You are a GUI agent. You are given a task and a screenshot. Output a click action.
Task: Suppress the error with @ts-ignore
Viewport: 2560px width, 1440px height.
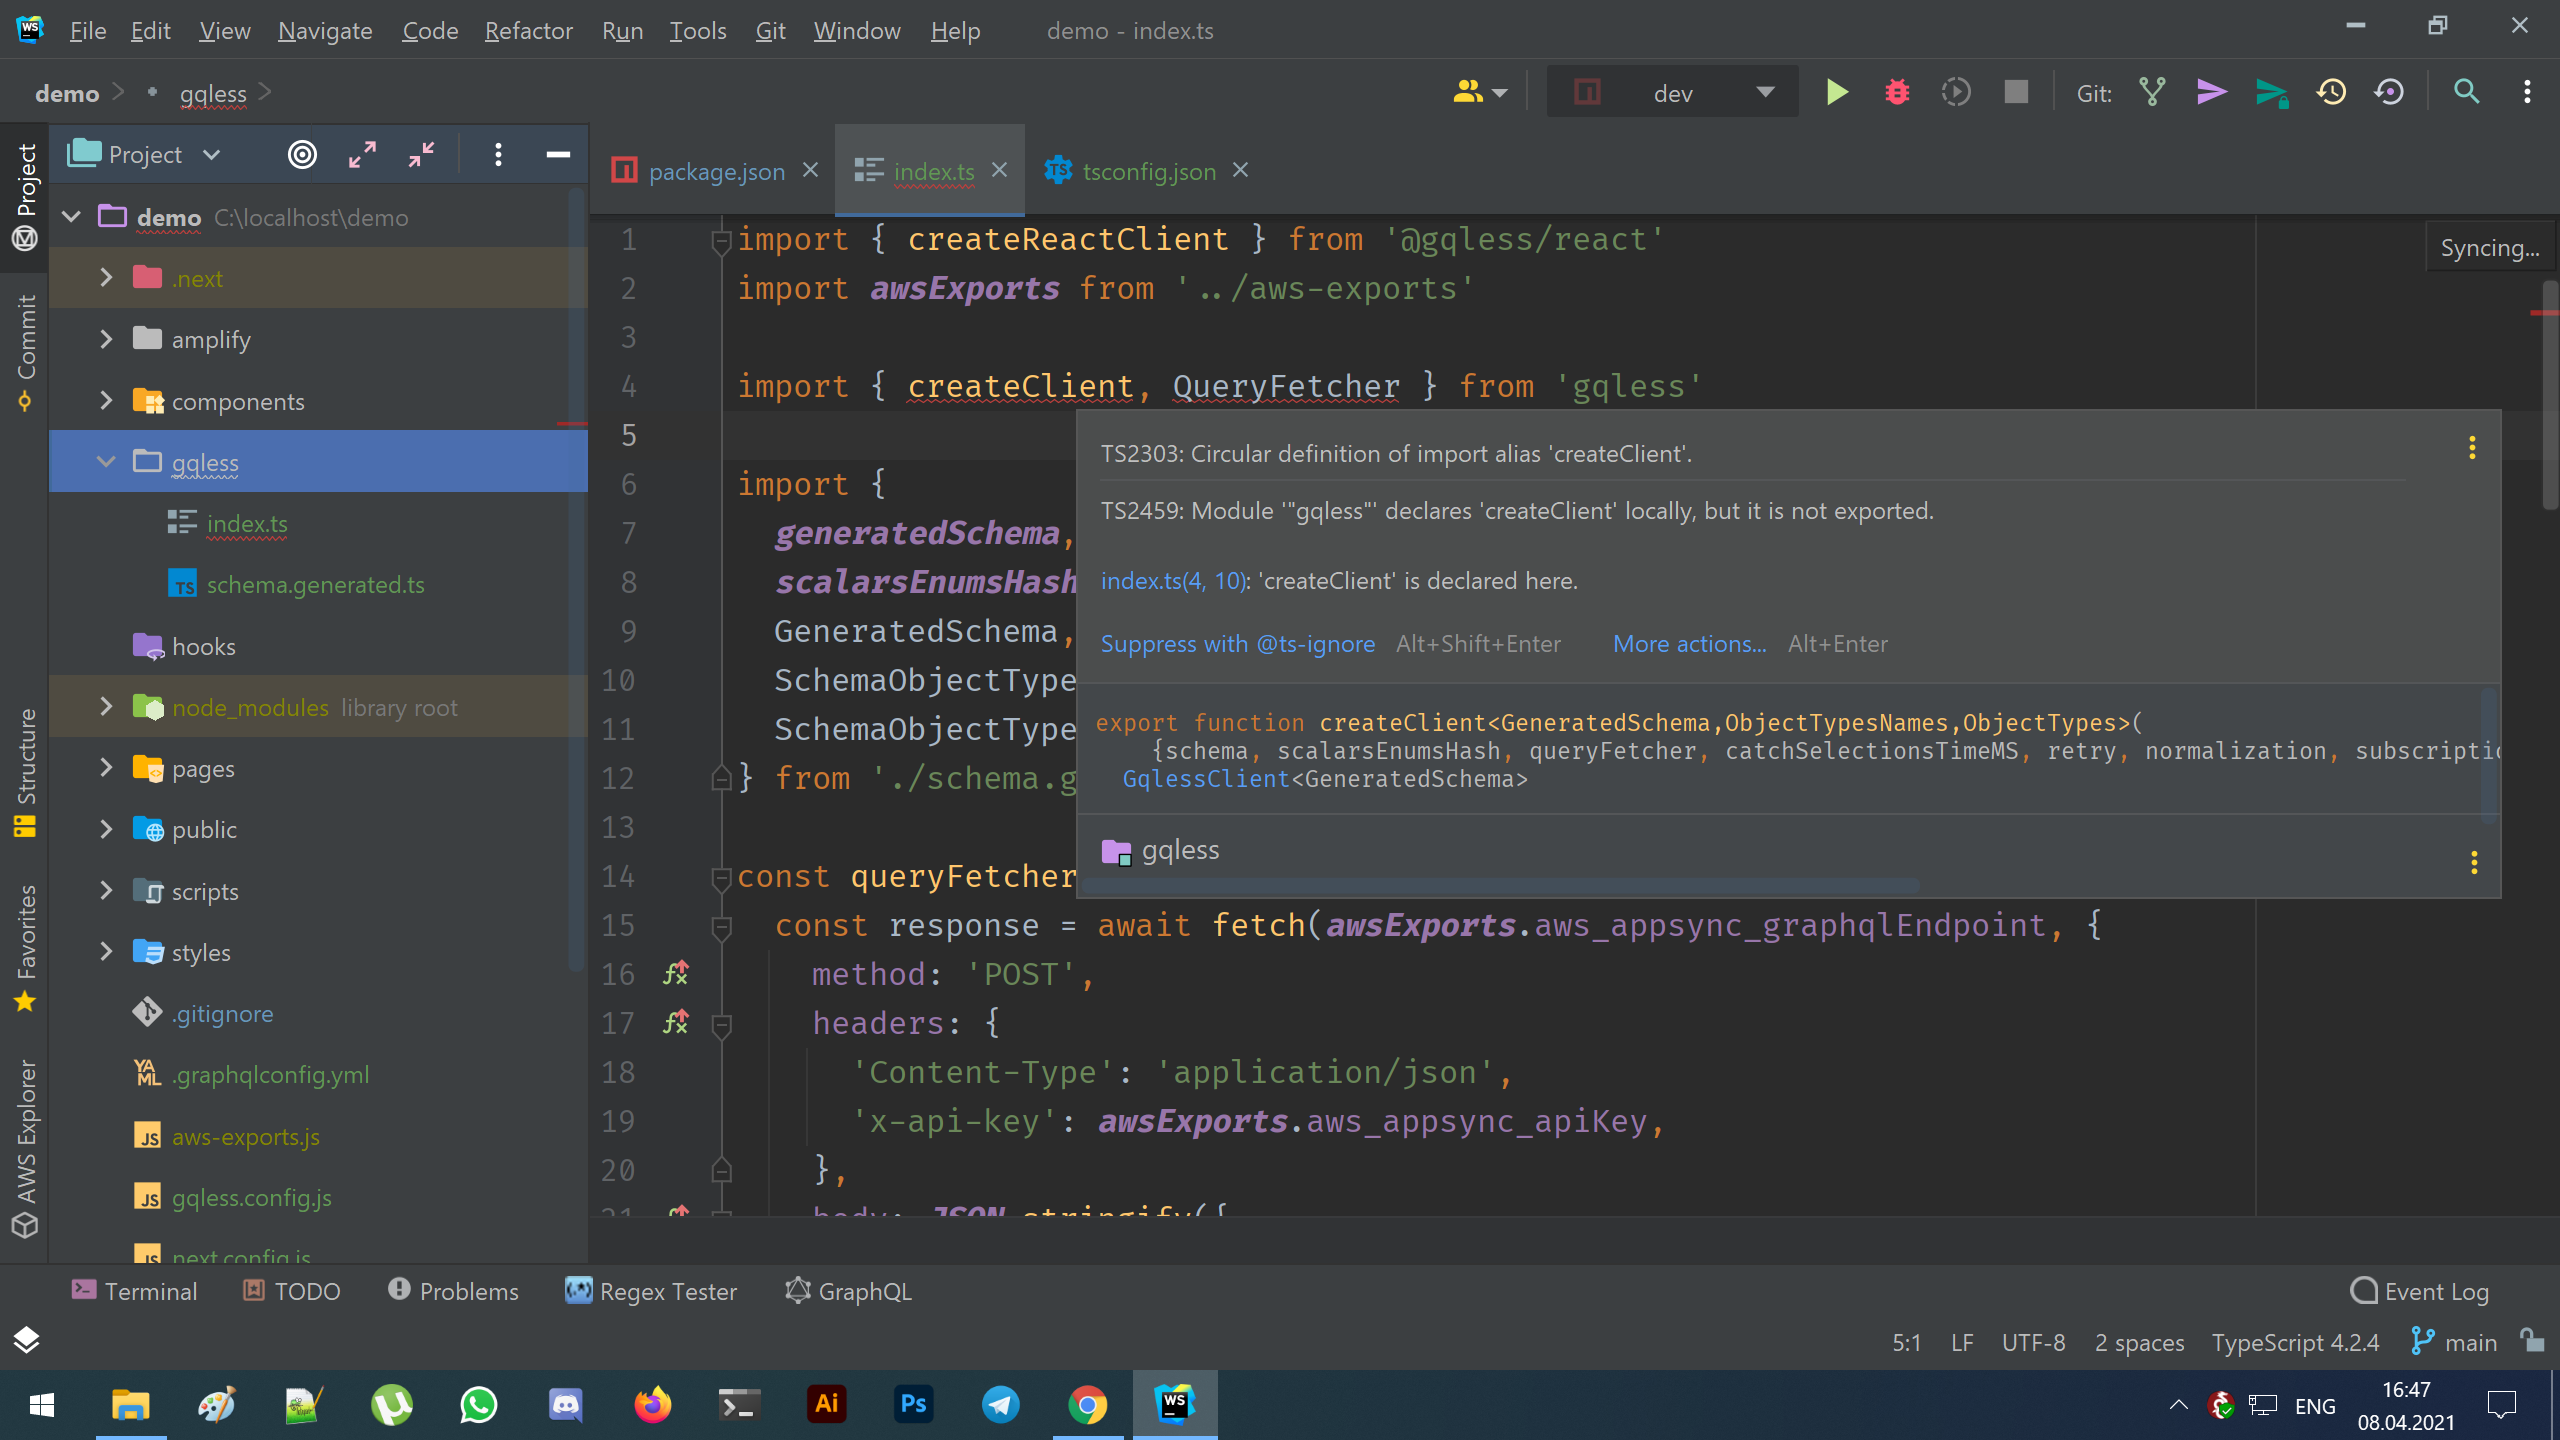(1238, 643)
